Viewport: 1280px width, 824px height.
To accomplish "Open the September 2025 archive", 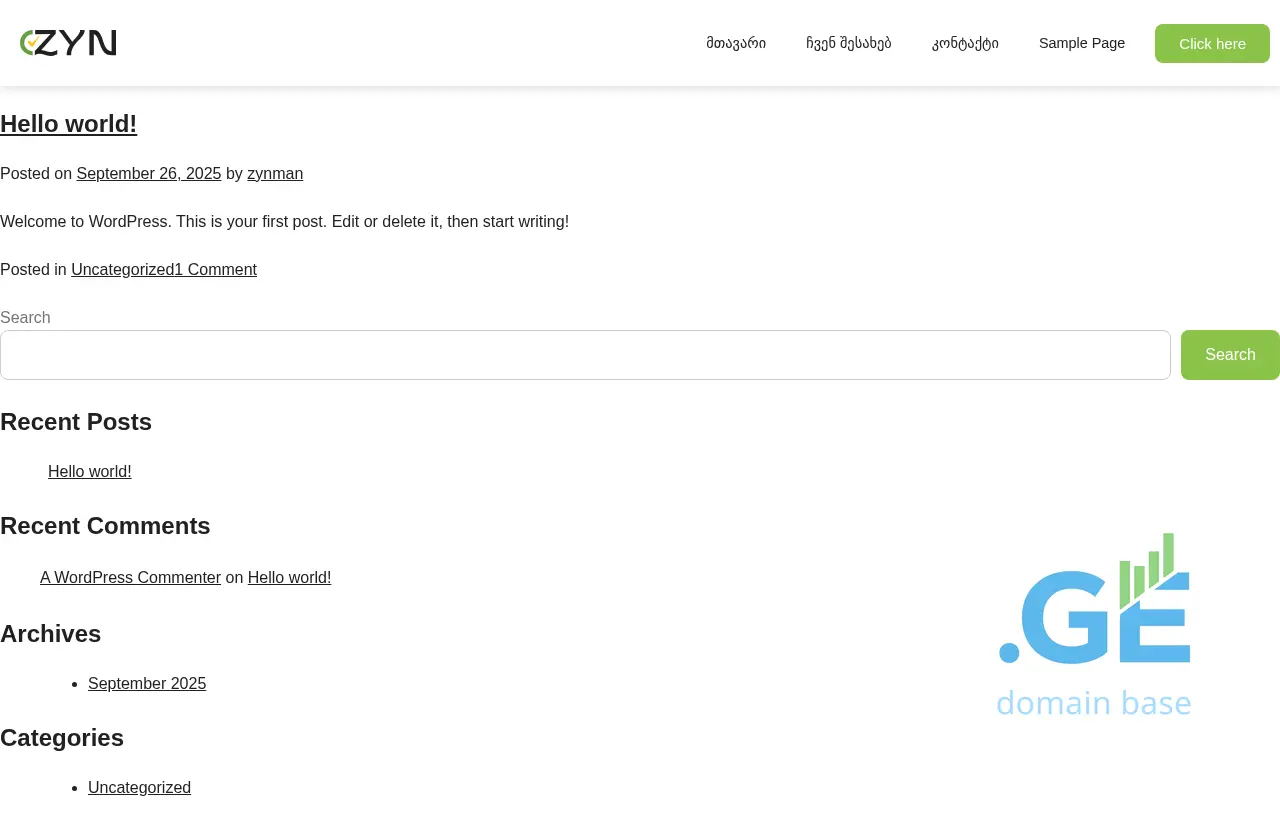I will (147, 684).
